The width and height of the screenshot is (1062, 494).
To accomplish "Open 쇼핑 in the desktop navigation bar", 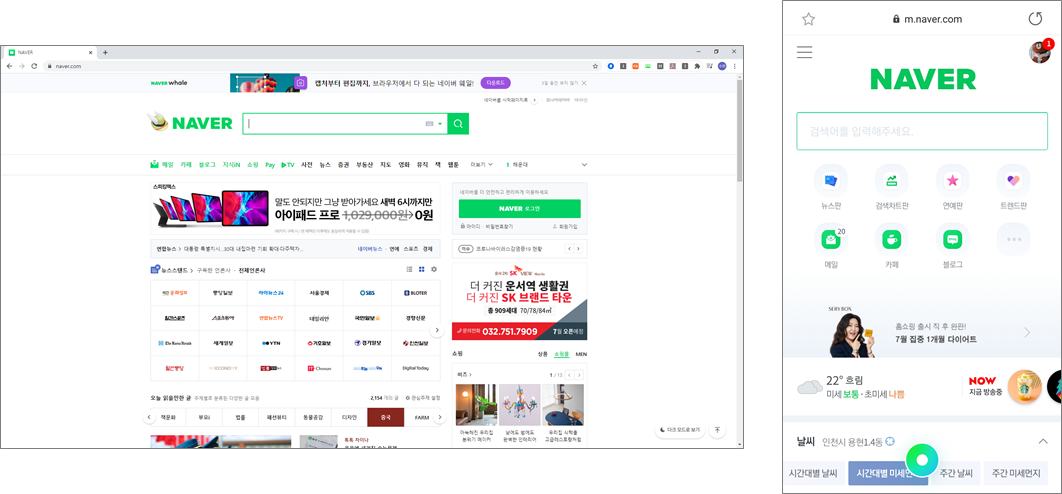I will (252, 165).
